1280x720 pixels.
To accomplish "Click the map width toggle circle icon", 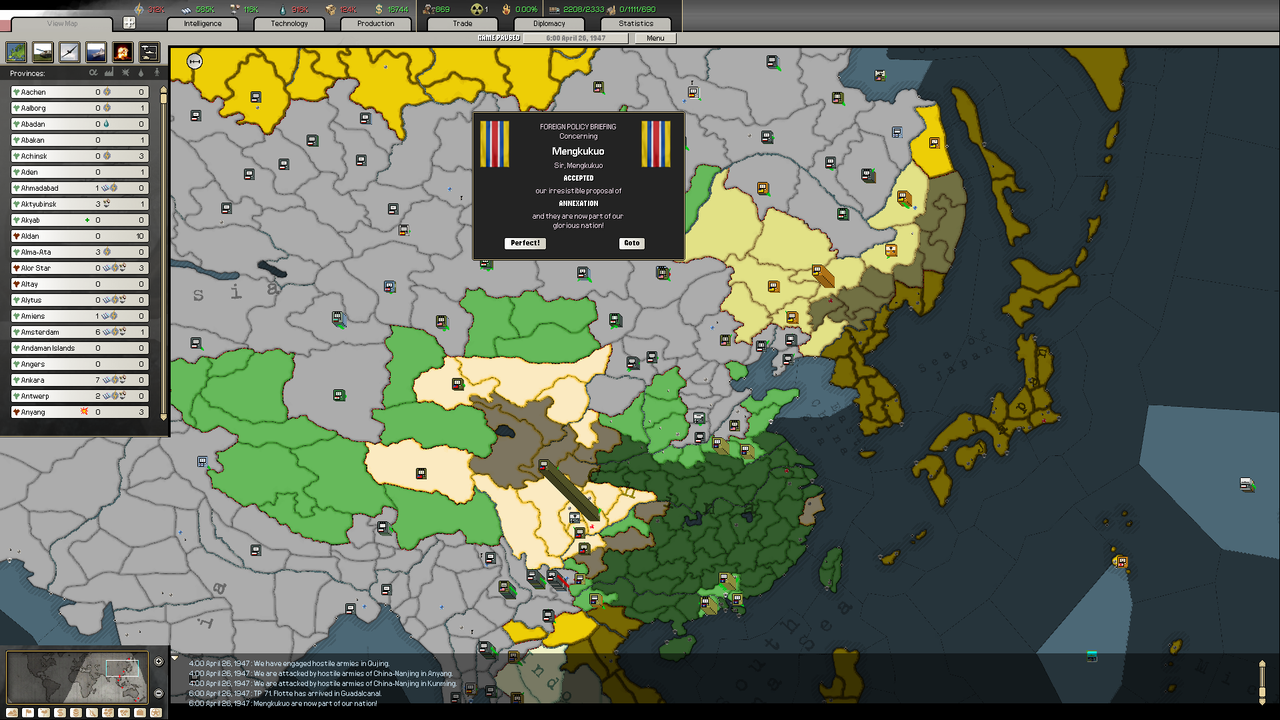I will coord(194,62).
